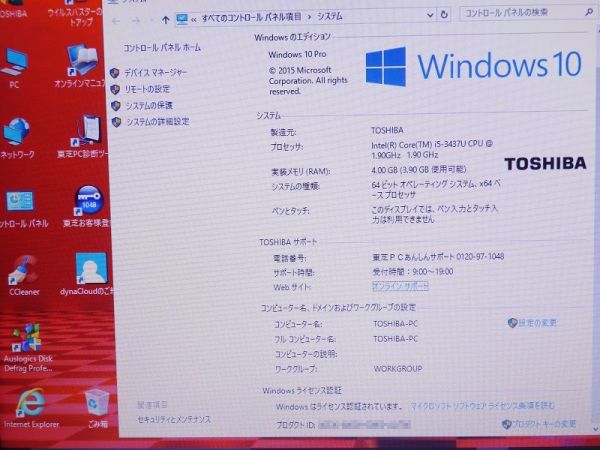Click the TOSHIBA manufacturer value
The image size is (600, 450).
[387, 130]
